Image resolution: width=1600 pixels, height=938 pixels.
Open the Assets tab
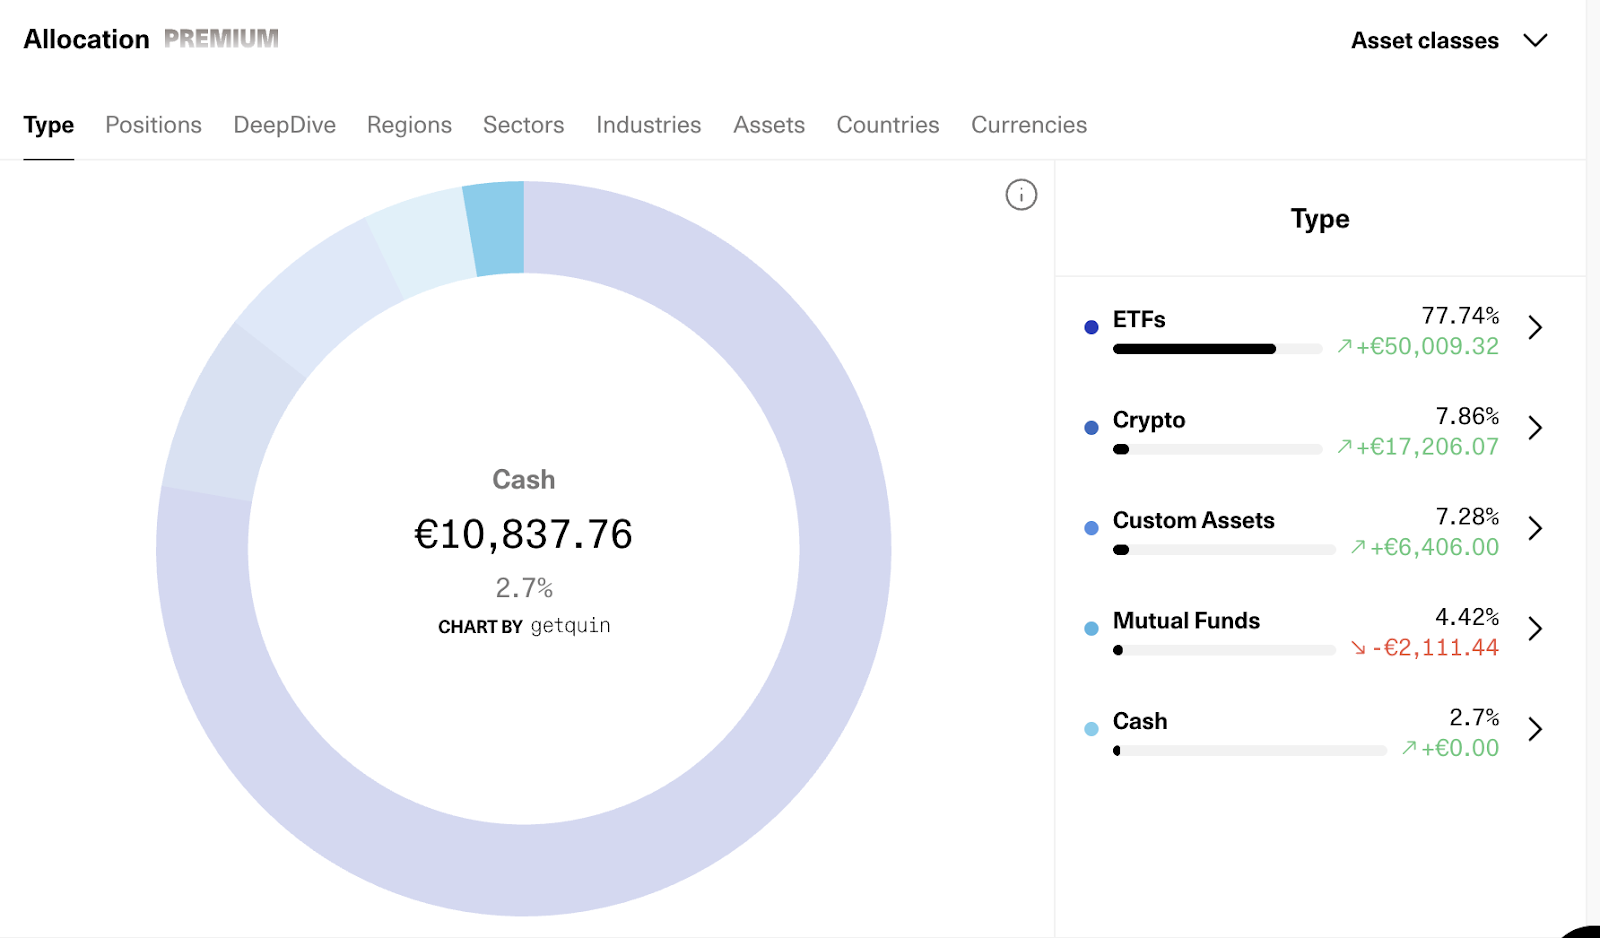click(769, 125)
